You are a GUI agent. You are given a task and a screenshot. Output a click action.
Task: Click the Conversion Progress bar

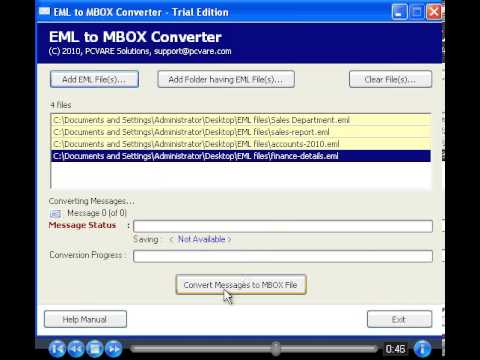283,256
